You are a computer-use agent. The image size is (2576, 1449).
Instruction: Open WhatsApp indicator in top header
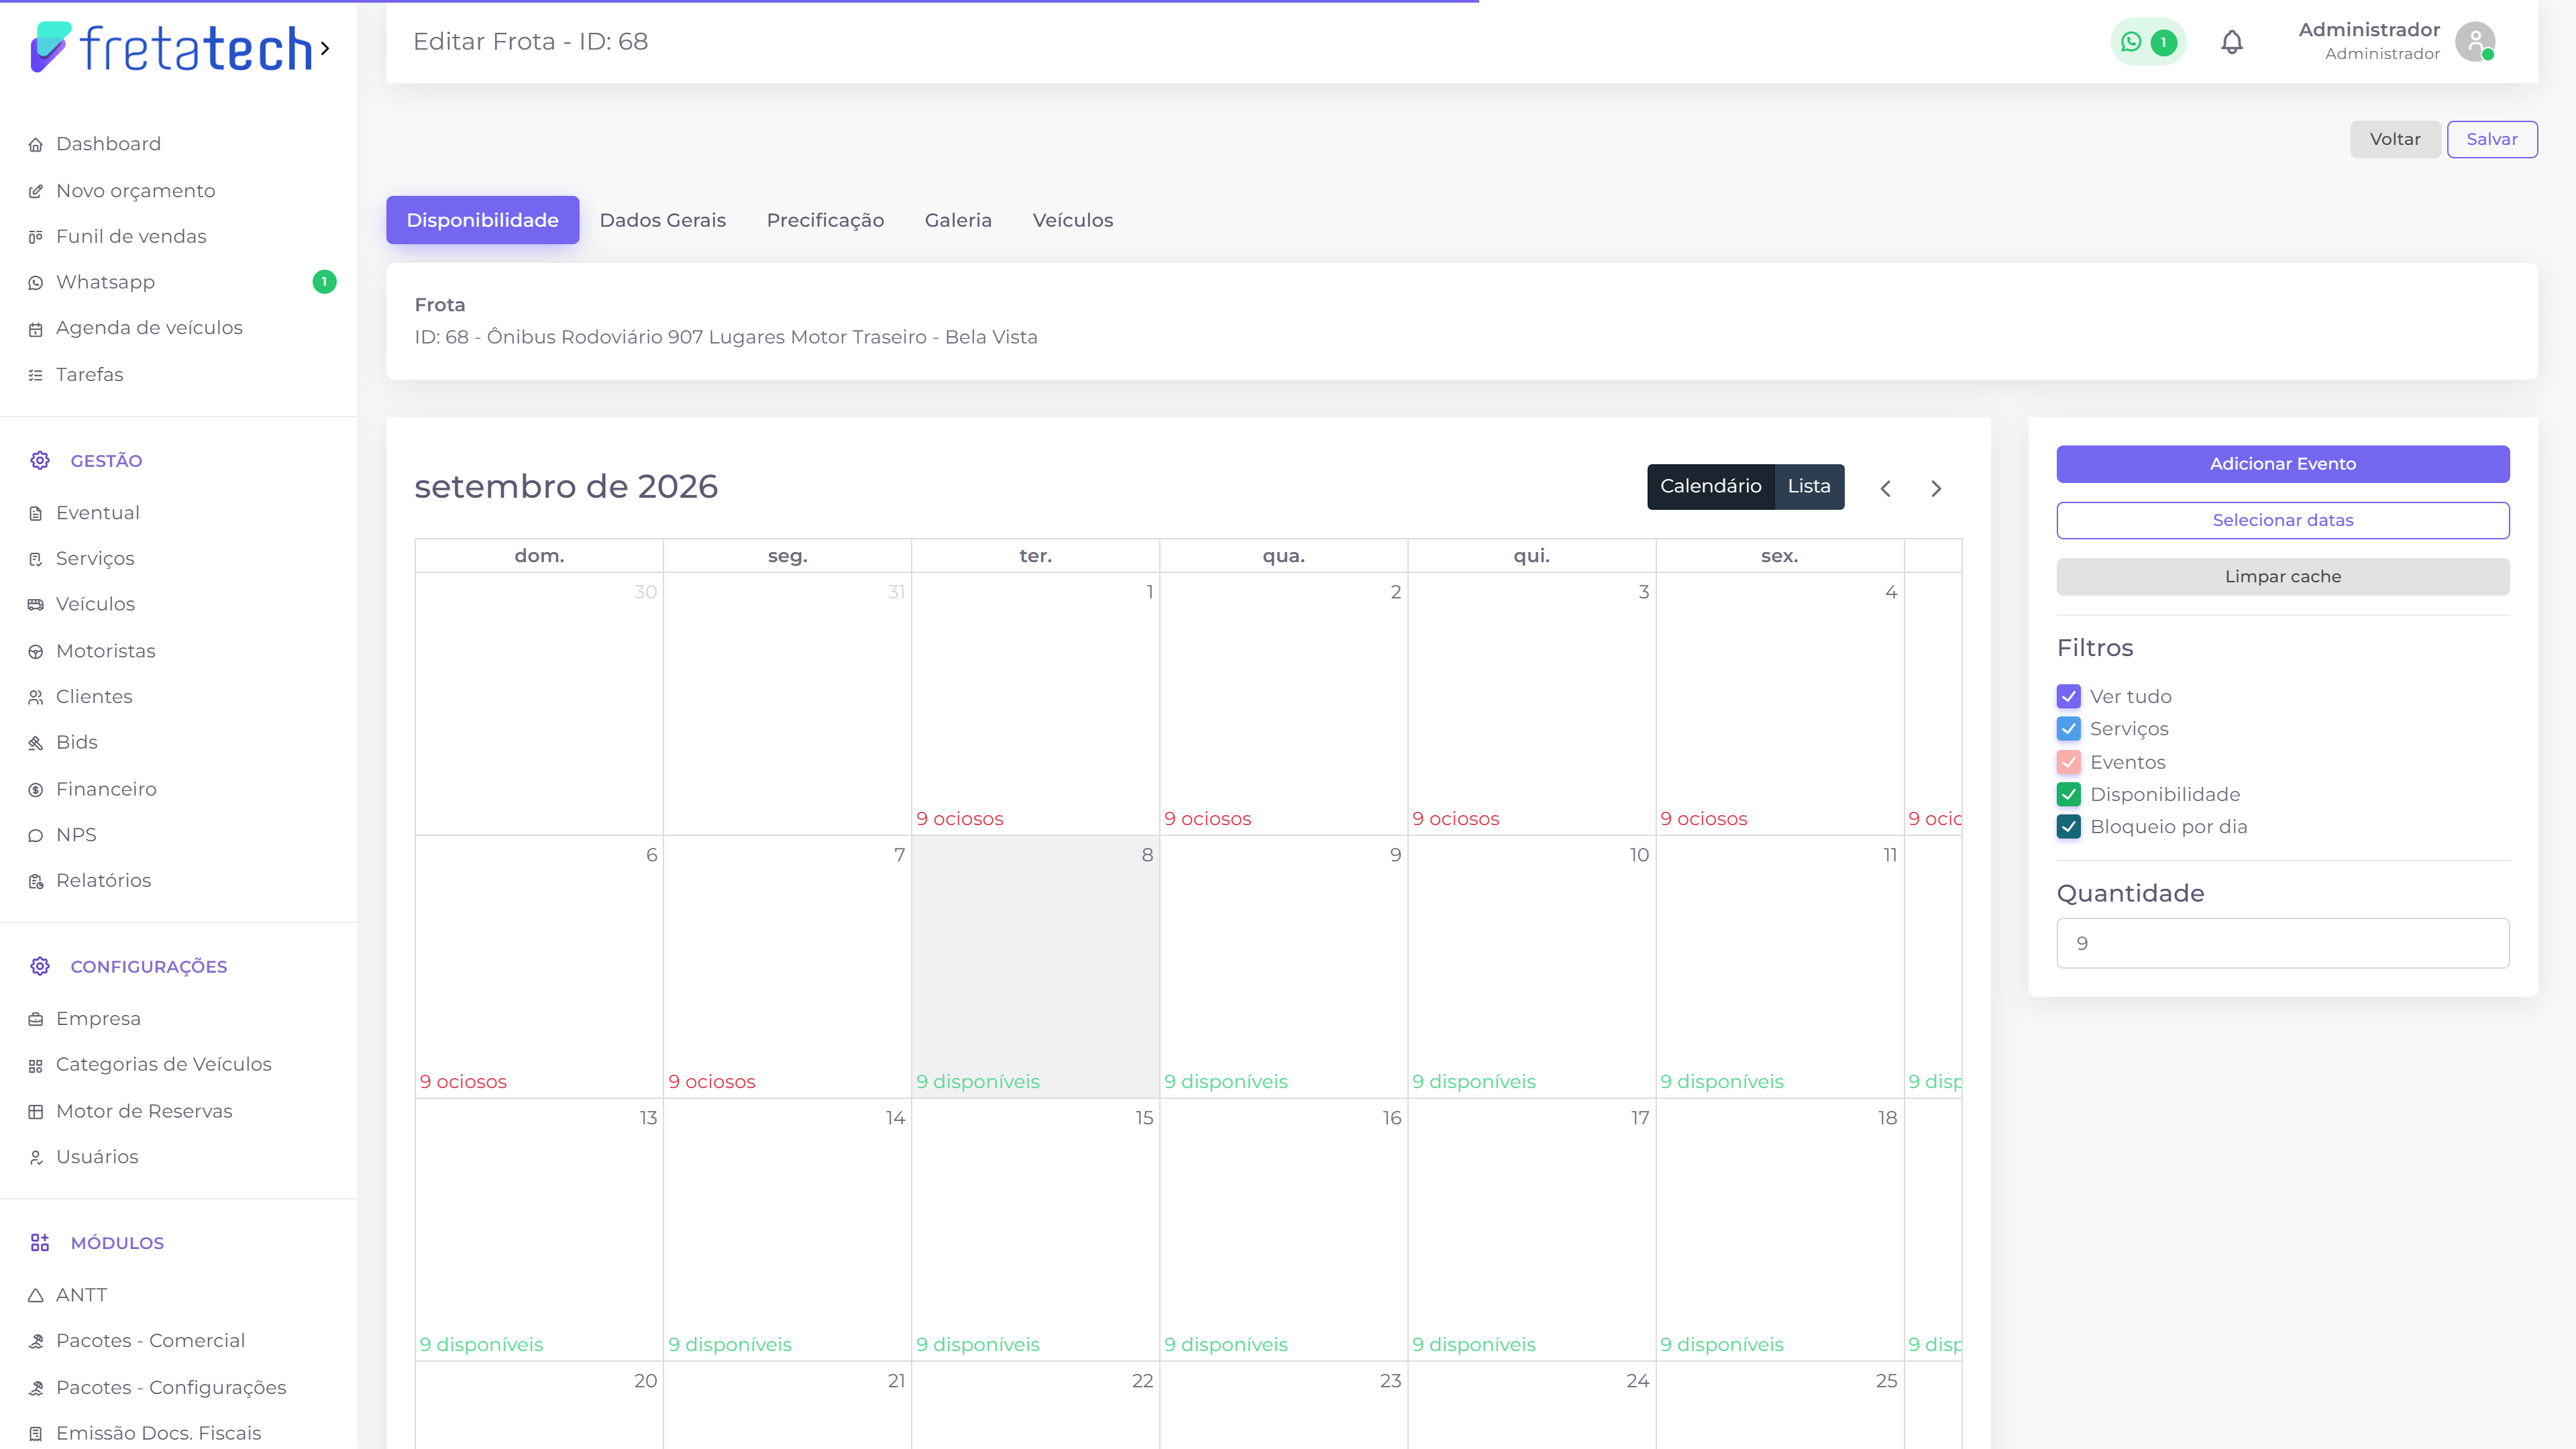point(2148,42)
